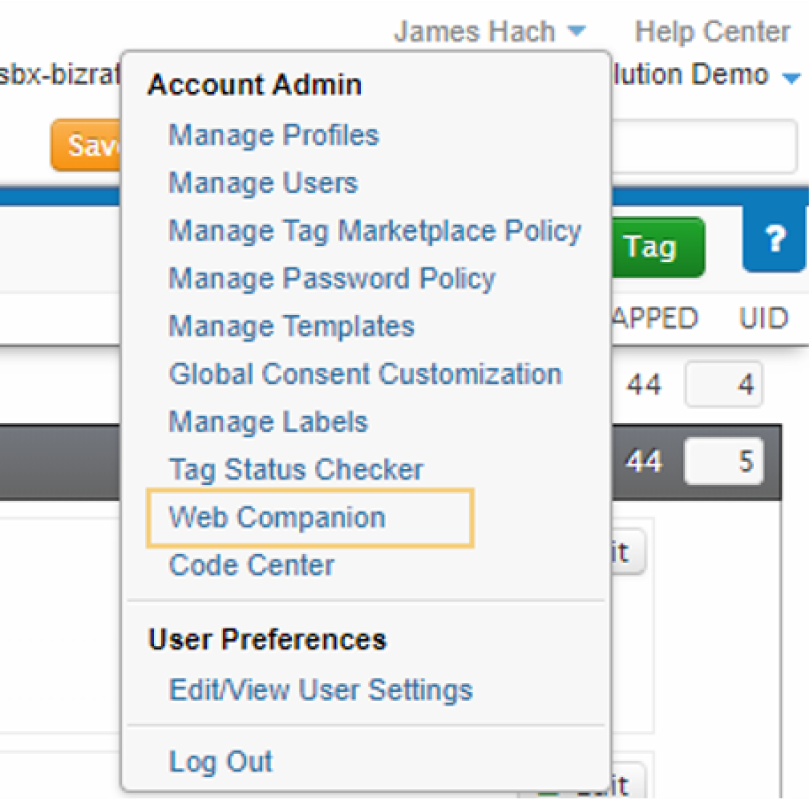Open Edit/View User Settings
This screenshot has width=811, height=800.
(320, 690)
